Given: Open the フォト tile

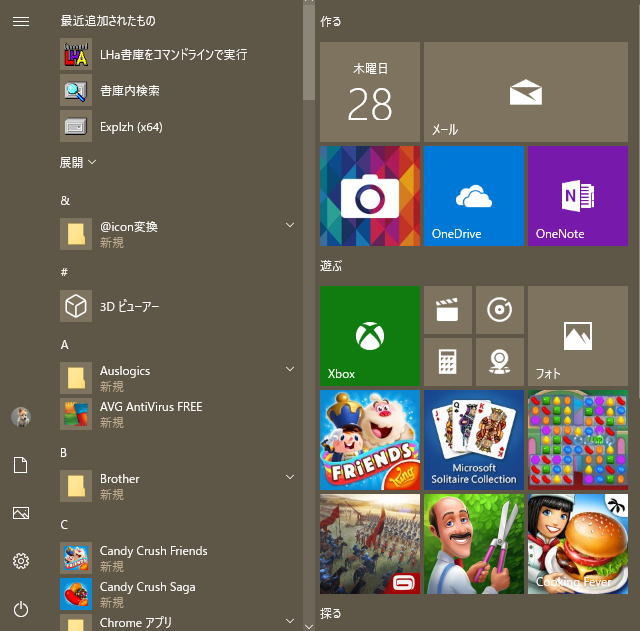Looking at the screenshot, I should (578, 336).
